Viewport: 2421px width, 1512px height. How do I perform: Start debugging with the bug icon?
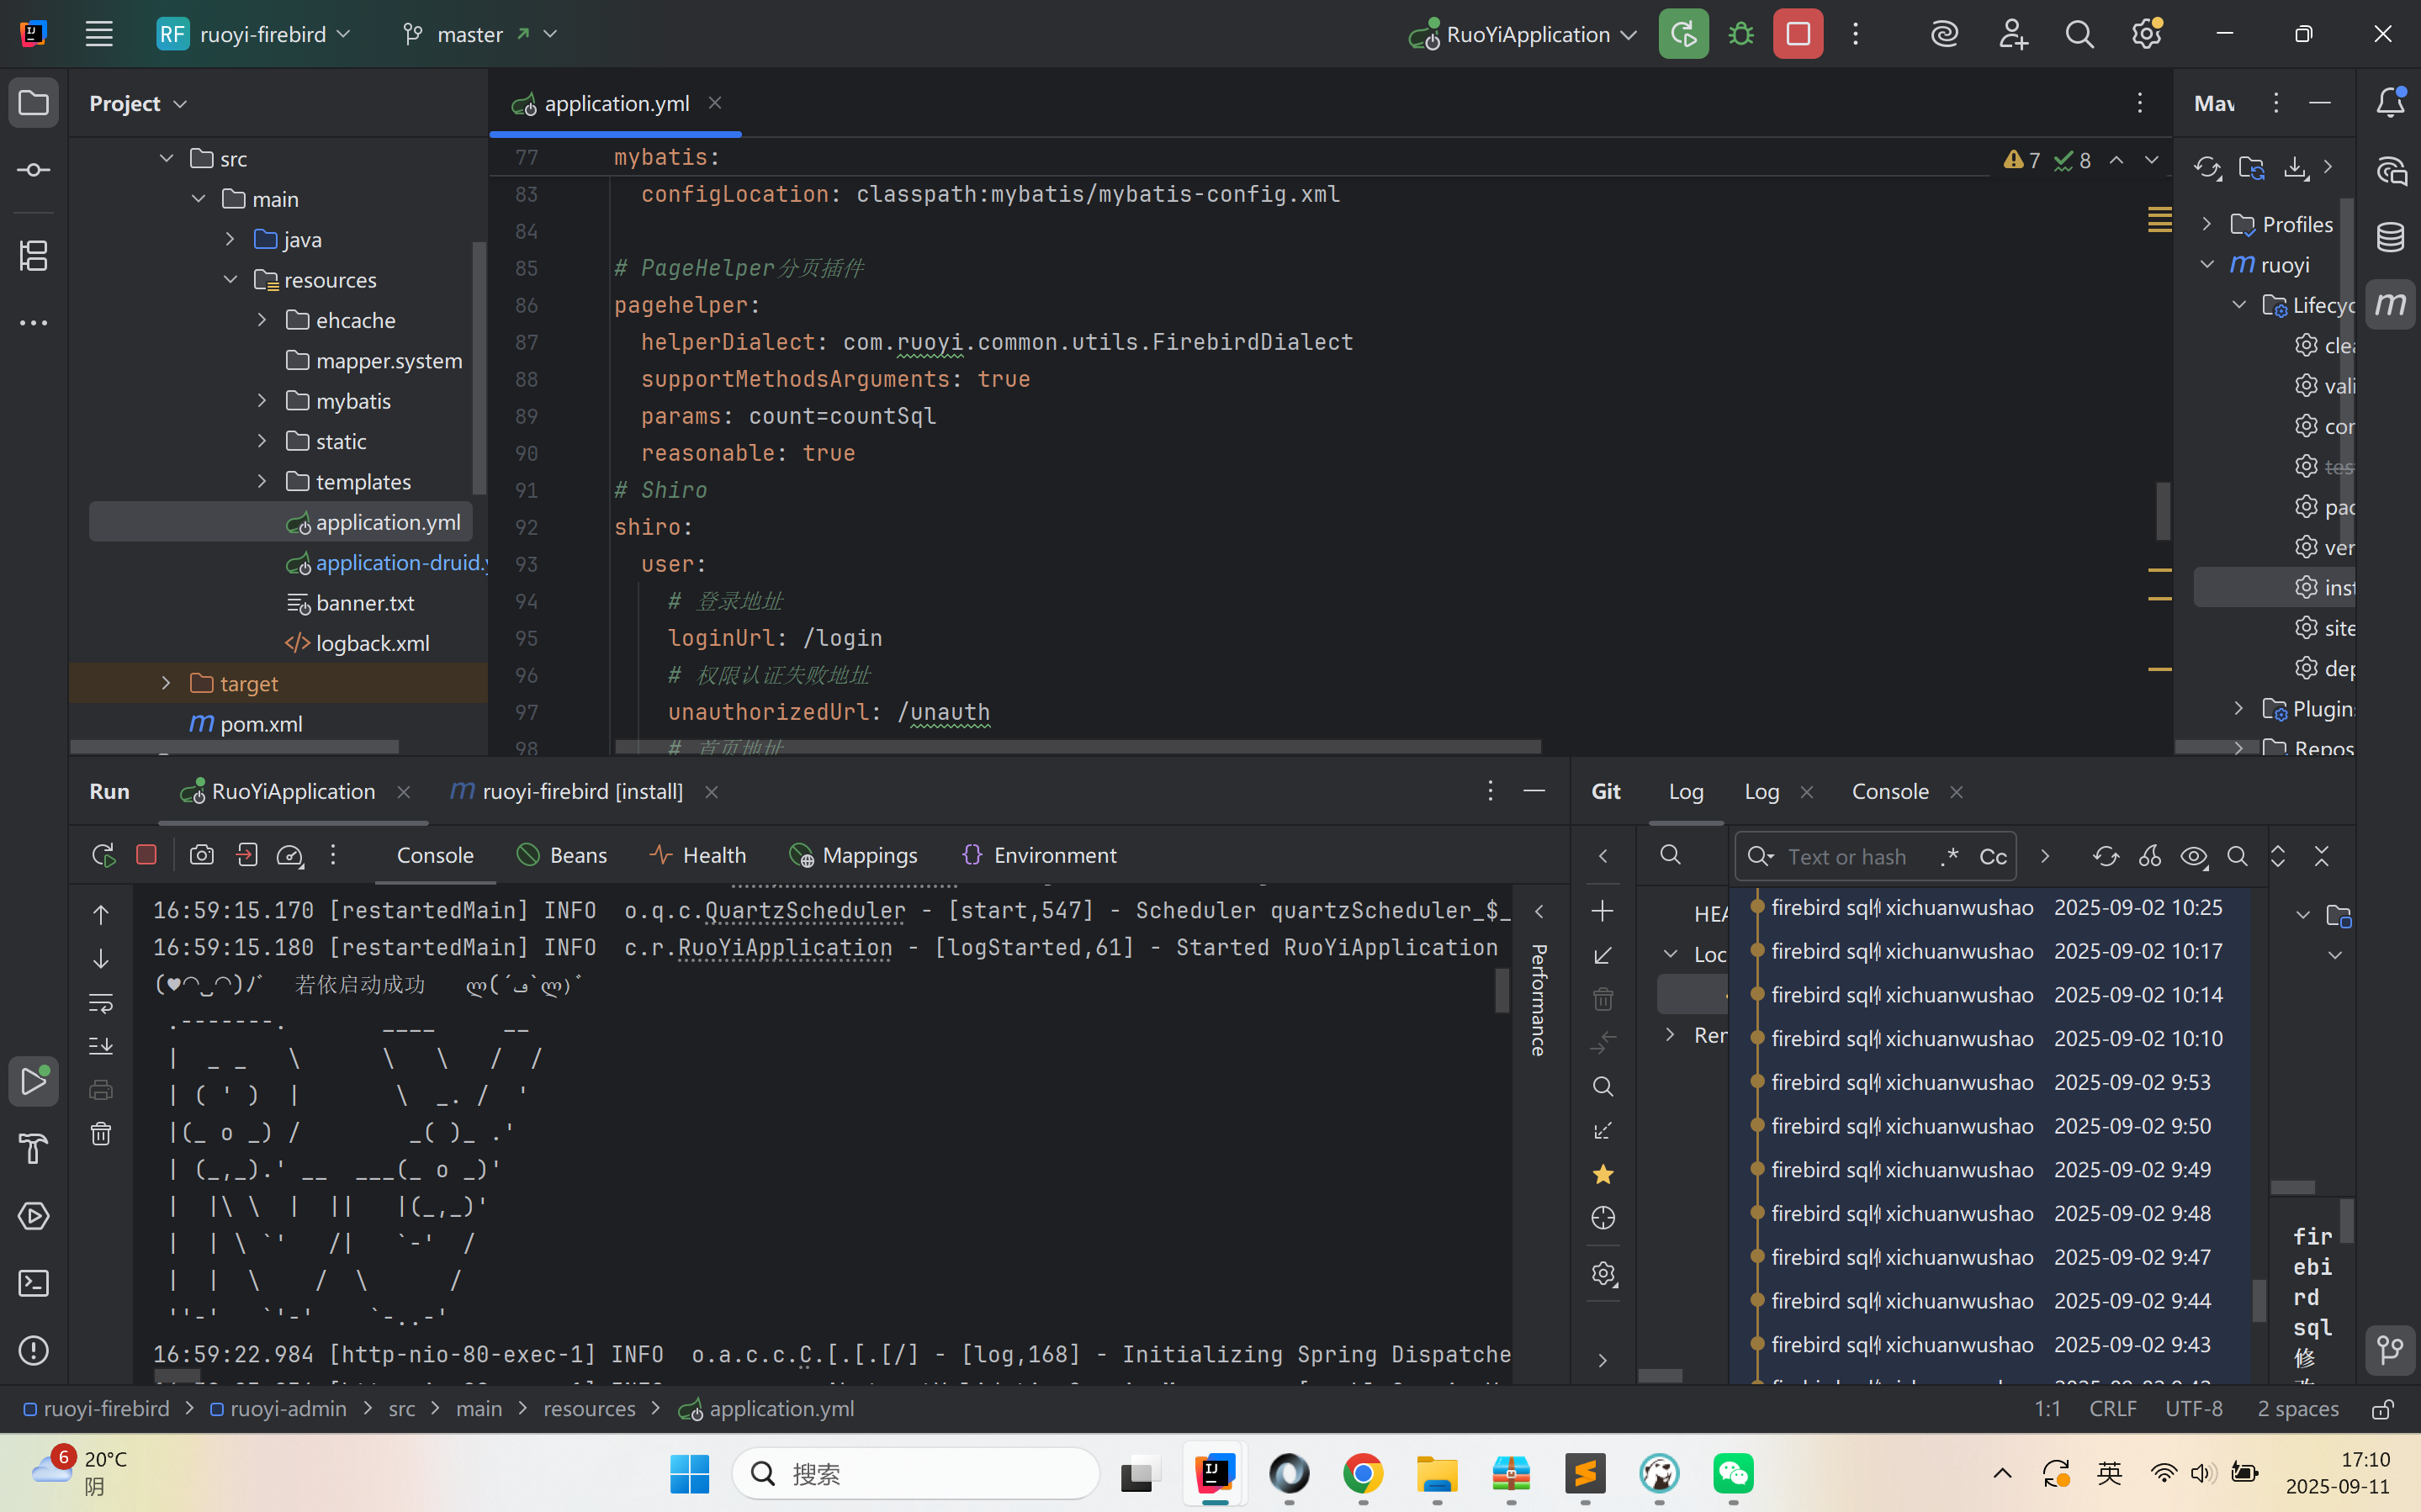[x=1741, y=34]
